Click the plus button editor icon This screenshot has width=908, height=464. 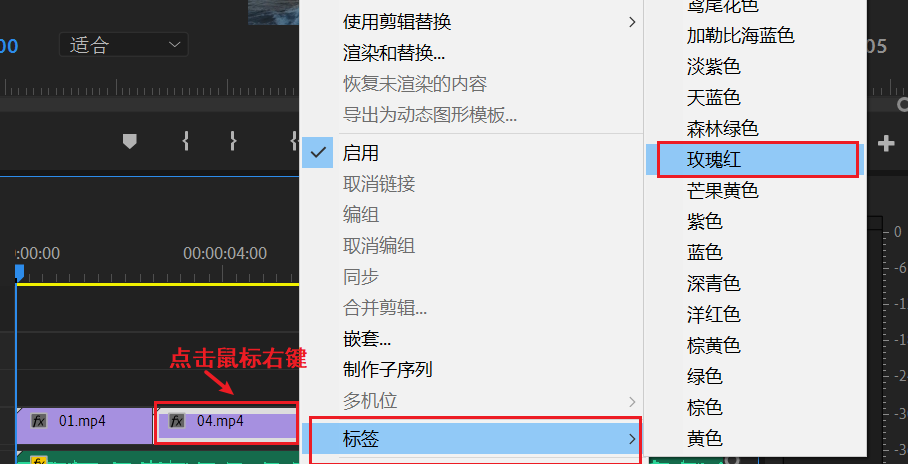click(x=886, y=143)
